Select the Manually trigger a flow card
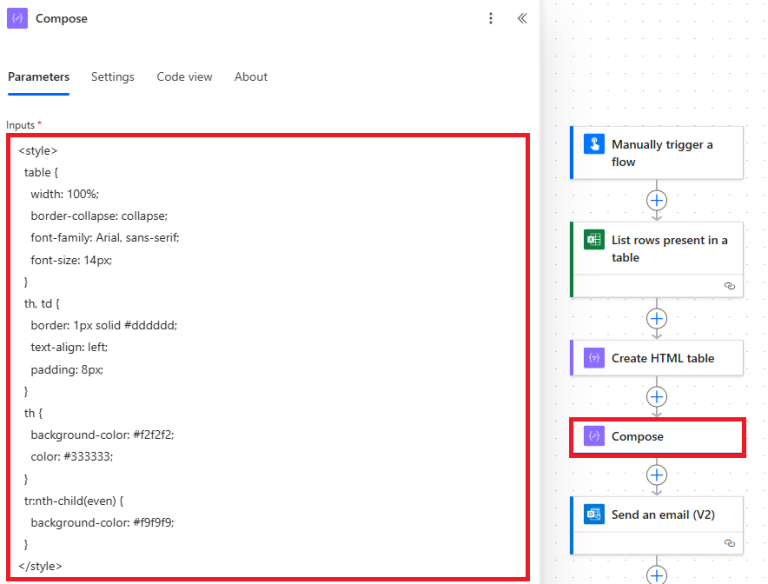768x584 pixels. coord(657,153)
